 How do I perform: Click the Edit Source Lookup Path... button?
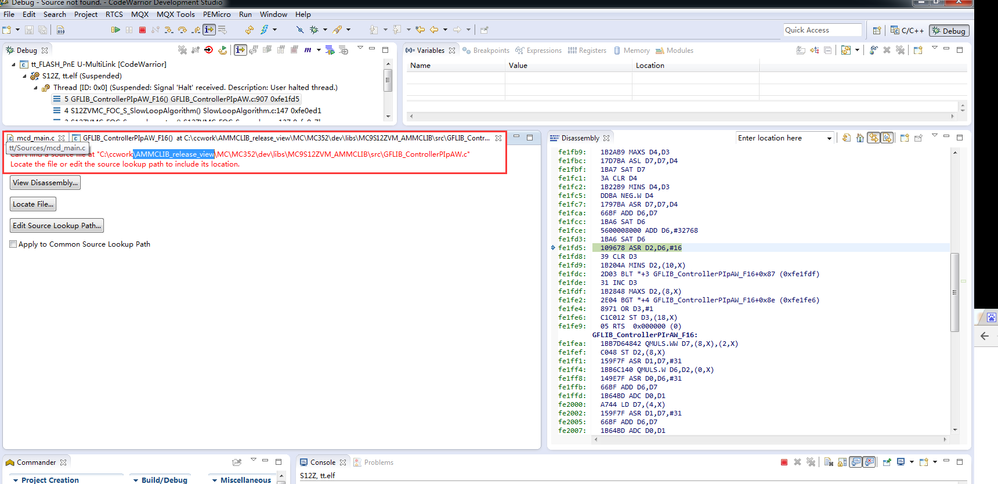(x=57, y=225)
